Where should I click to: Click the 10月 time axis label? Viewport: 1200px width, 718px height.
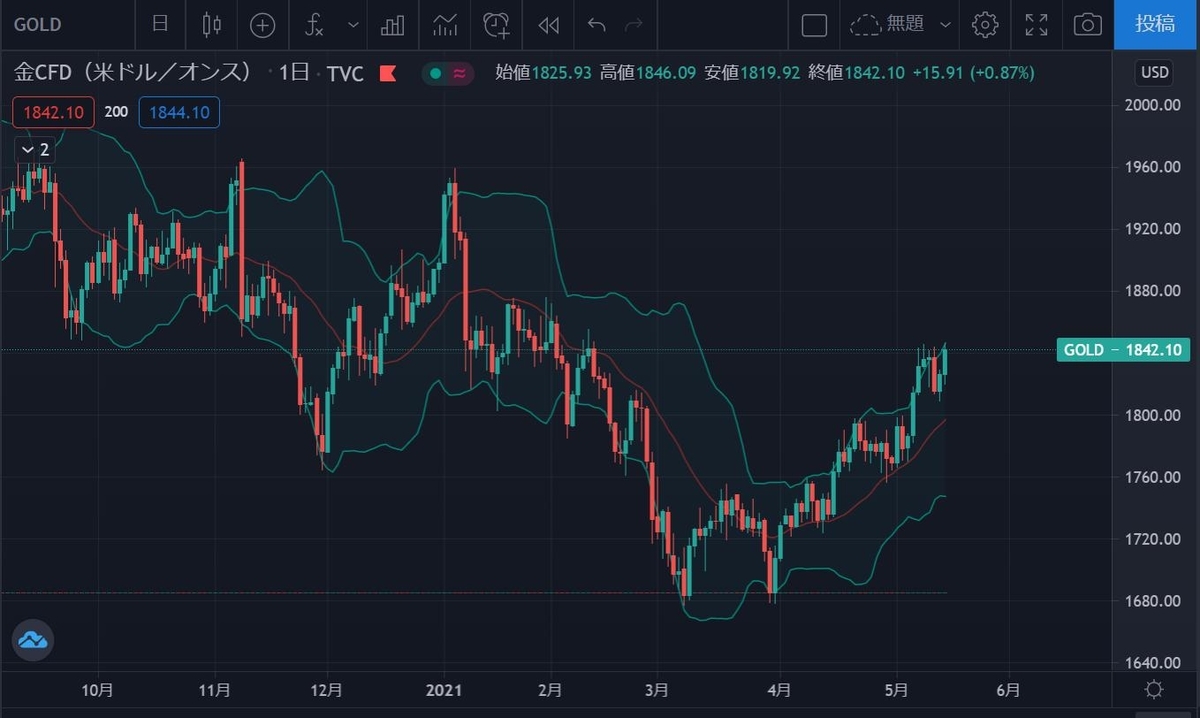click(x=97, y=690)
